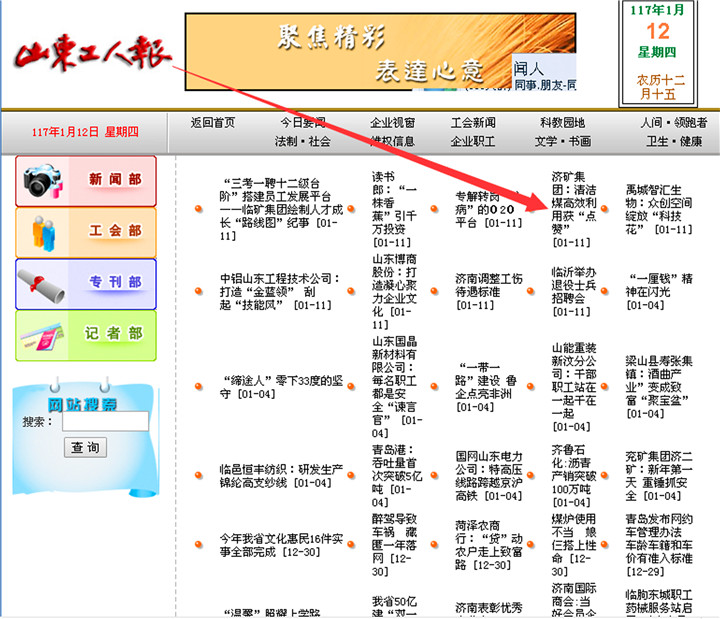Click the camera icon for 新闻部
The width and height of the screenshot is (720, 619).
pyautogui.click(x=43, y=181)
